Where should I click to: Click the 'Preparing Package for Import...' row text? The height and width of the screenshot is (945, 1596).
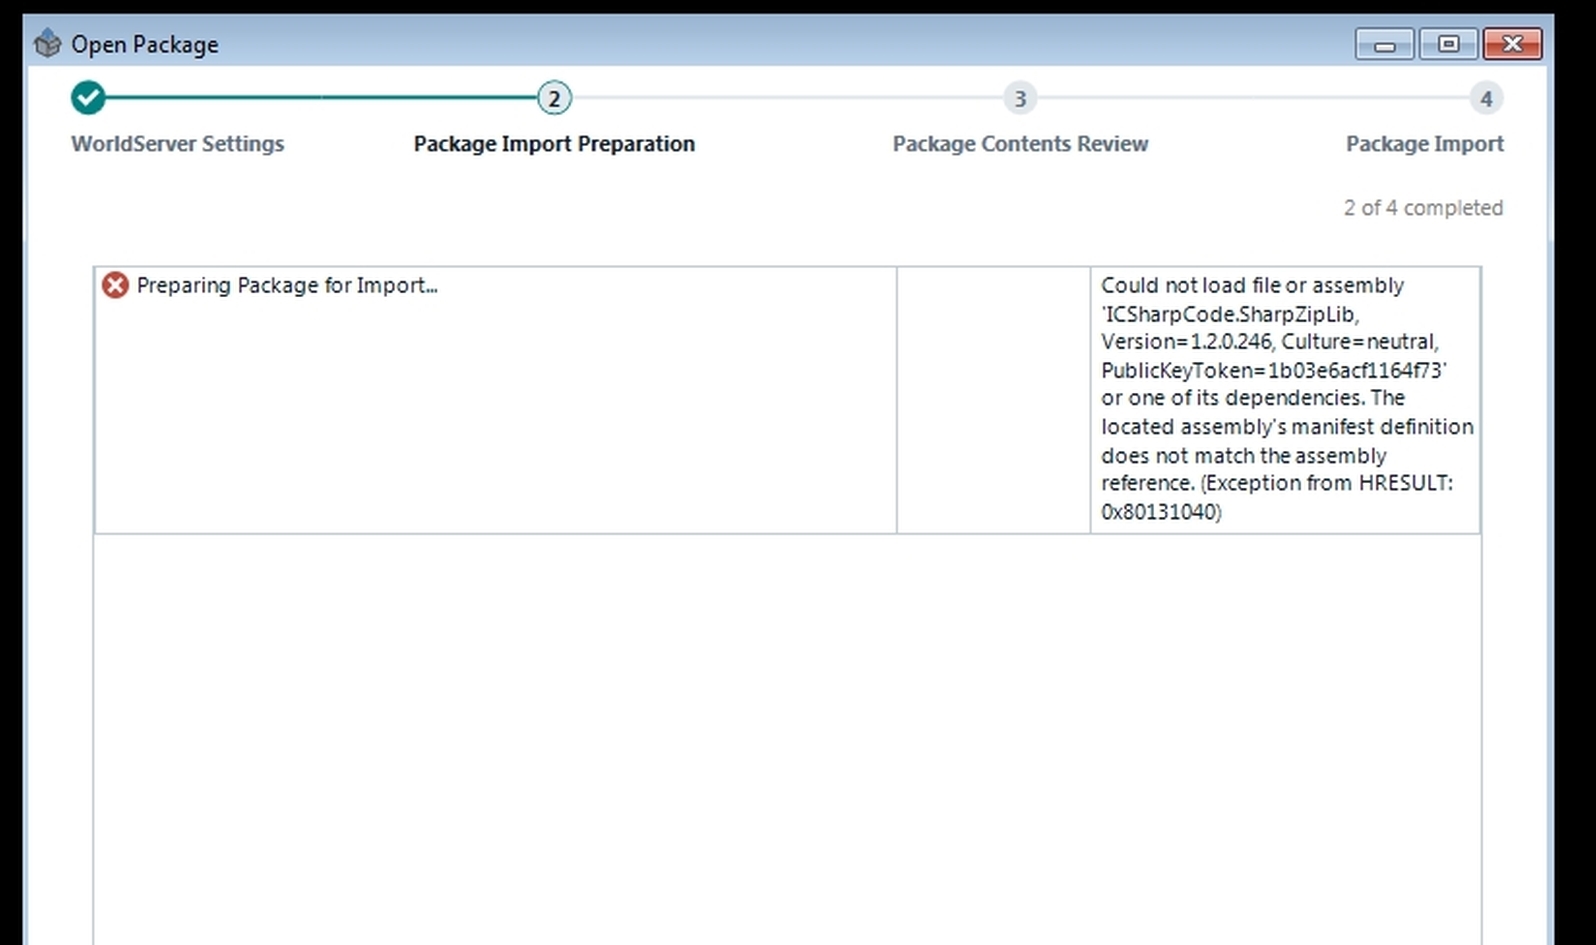(287, 285)
